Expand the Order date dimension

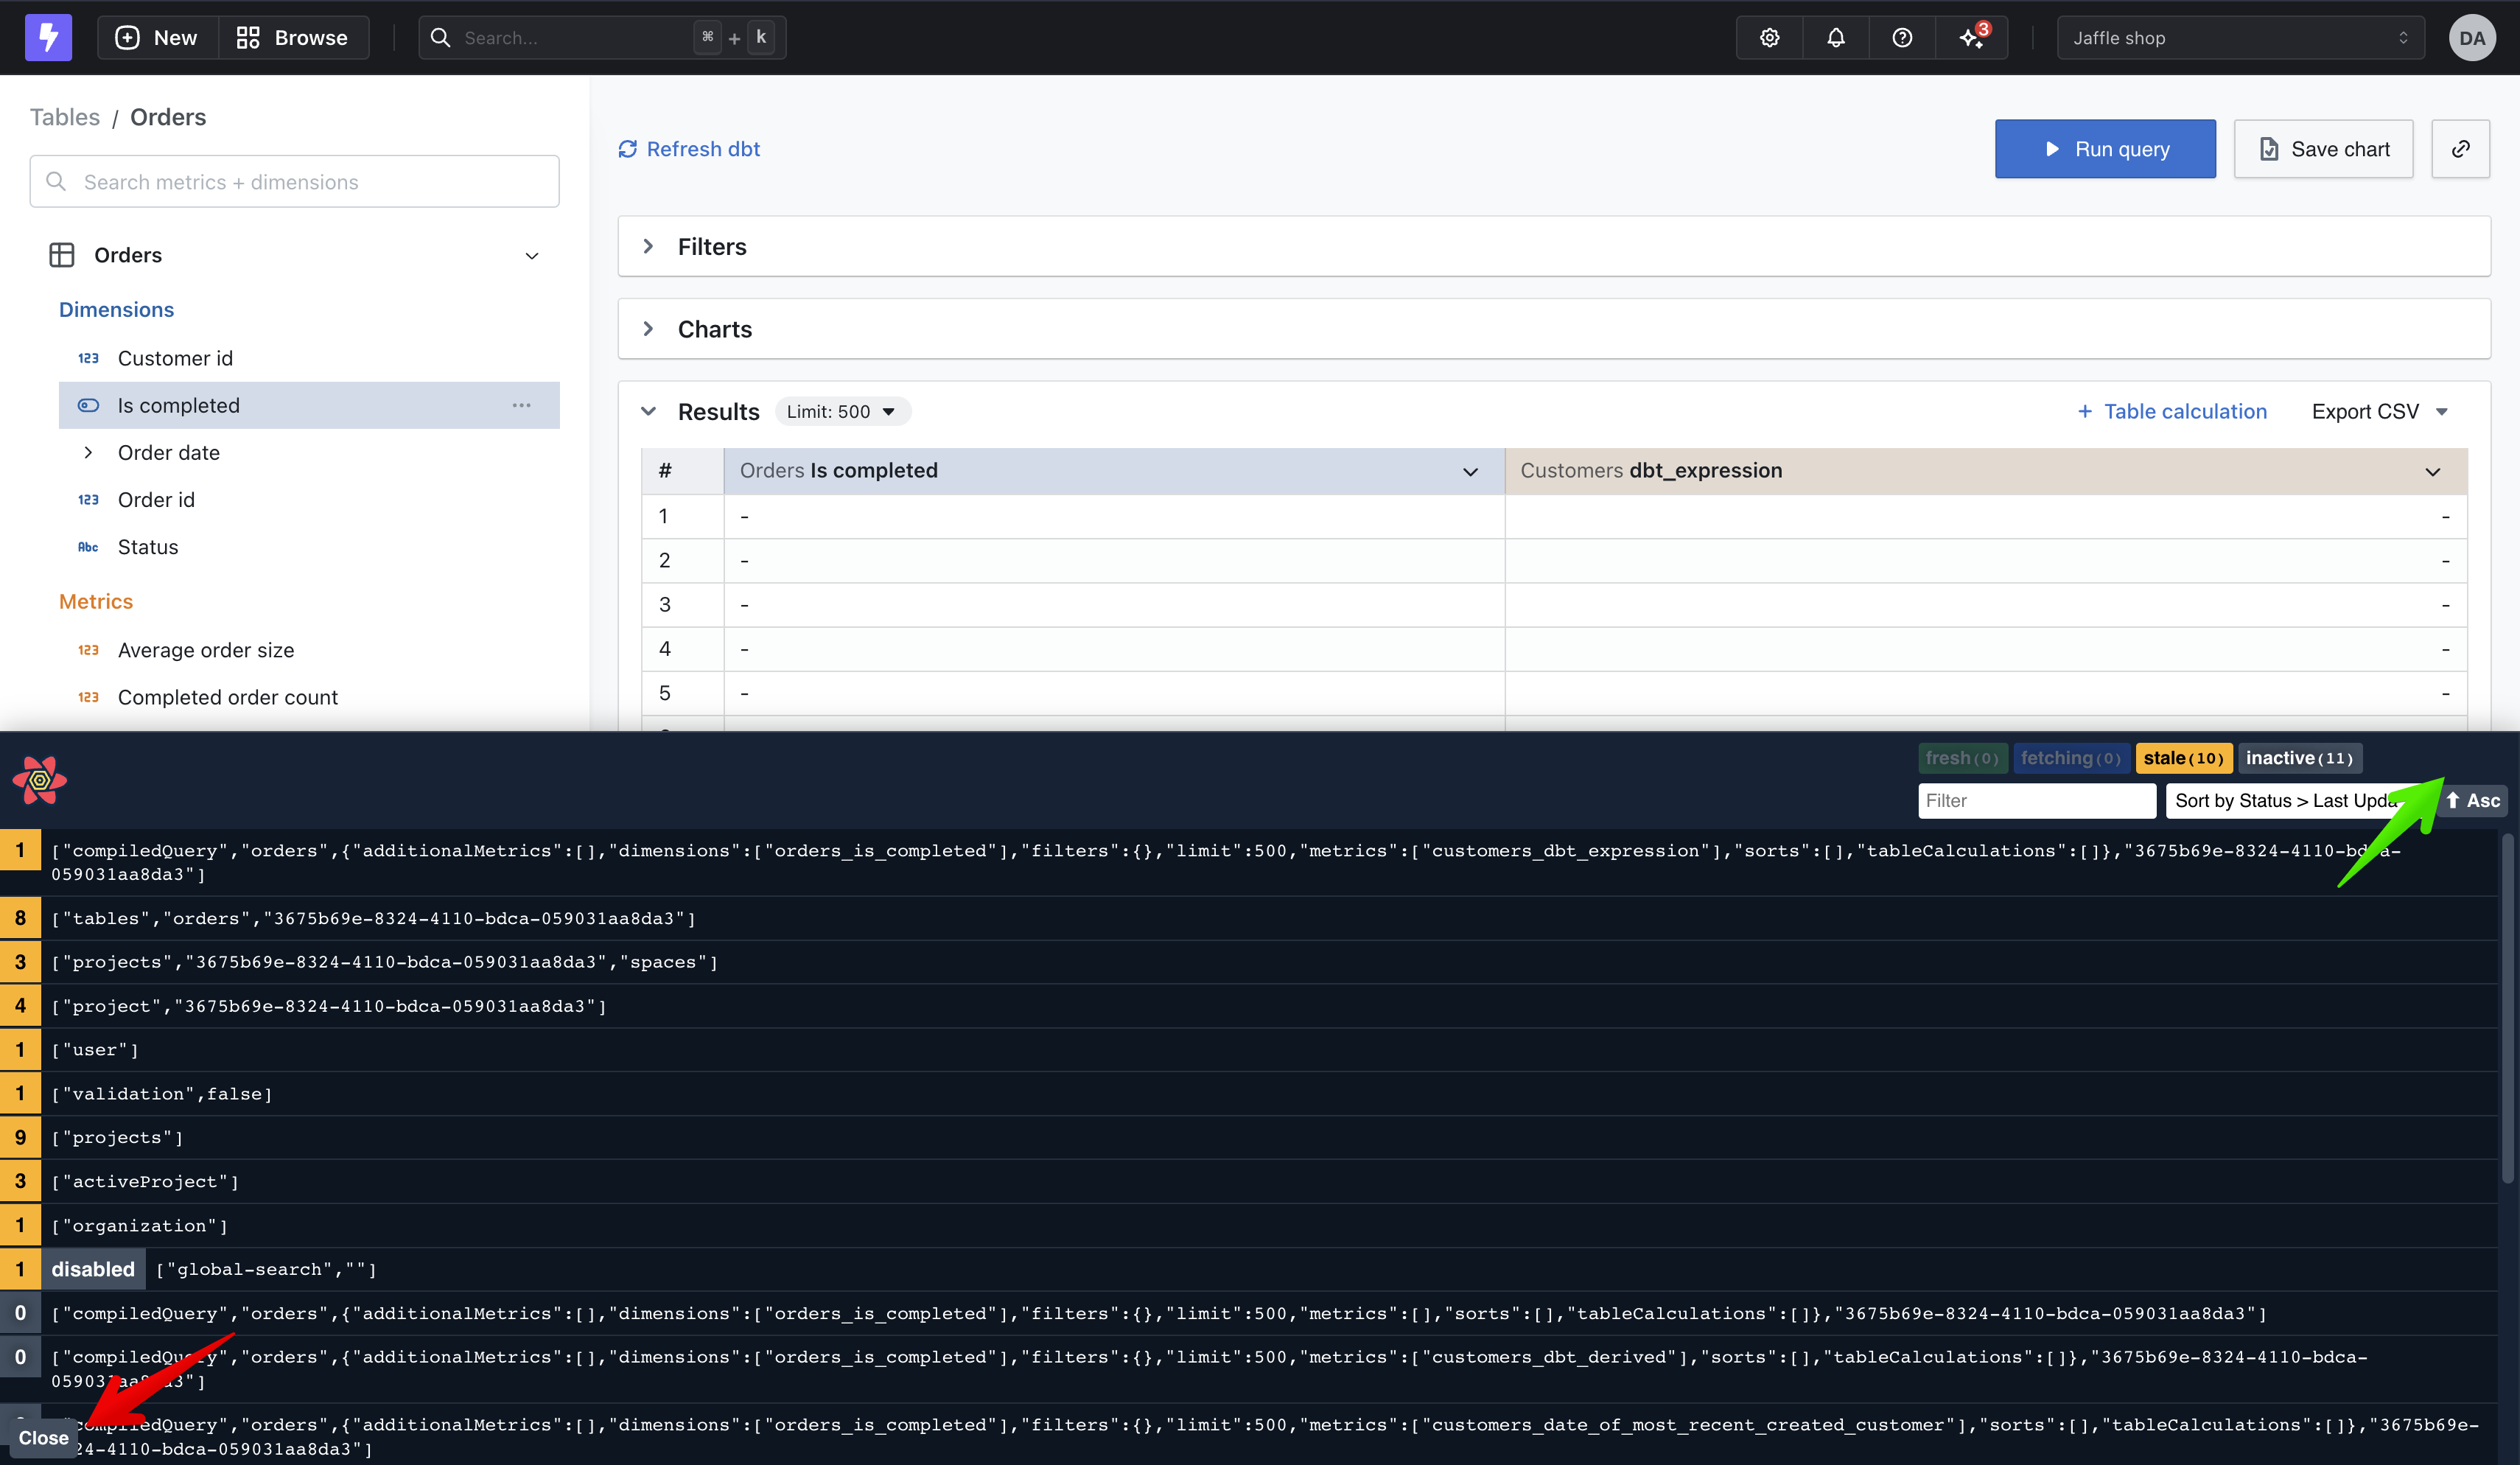pyautogui.click(x=88, y=452)
